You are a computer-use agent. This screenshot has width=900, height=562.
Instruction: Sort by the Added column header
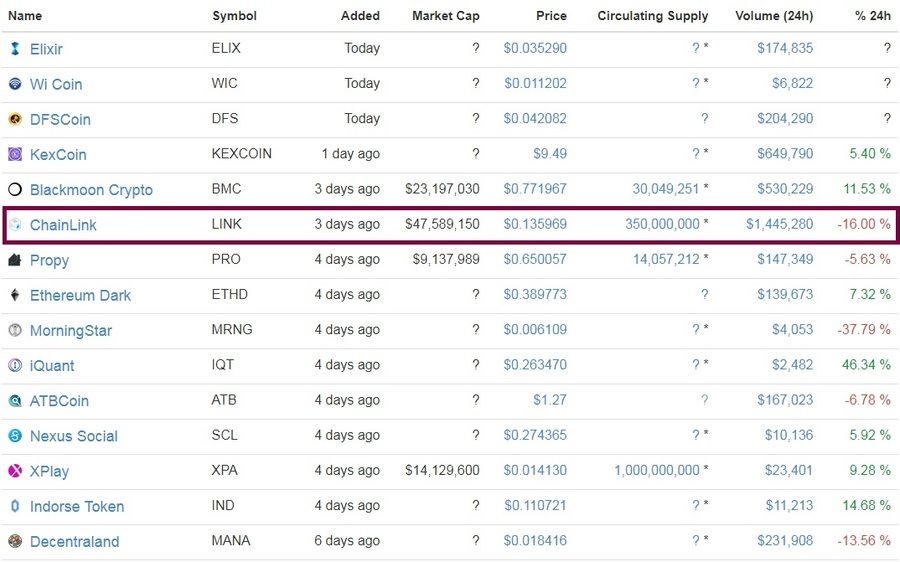360,15
